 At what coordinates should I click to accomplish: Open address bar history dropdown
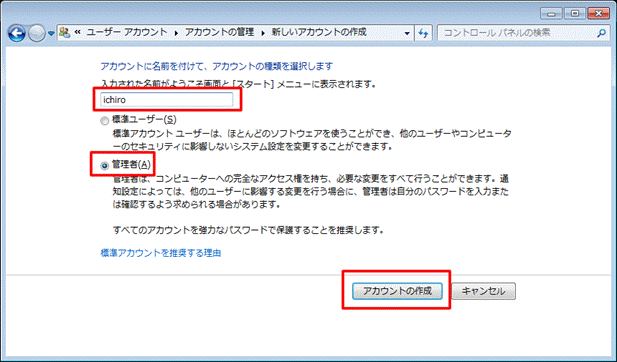point(407,33)
